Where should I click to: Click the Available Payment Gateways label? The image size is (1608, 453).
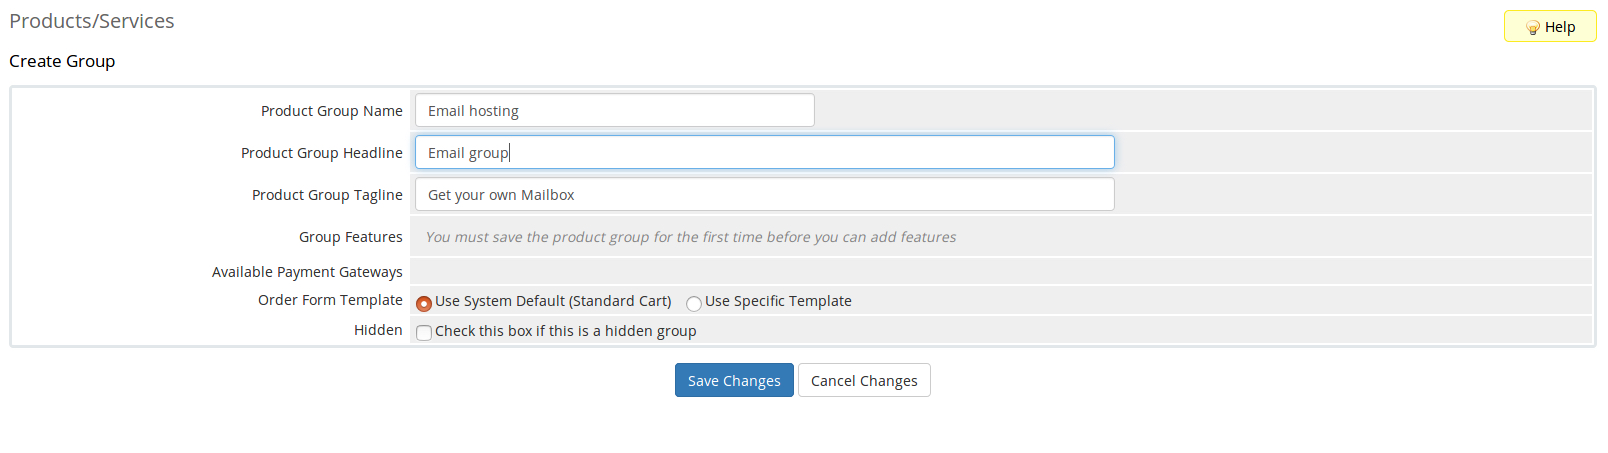click(307, 272)
